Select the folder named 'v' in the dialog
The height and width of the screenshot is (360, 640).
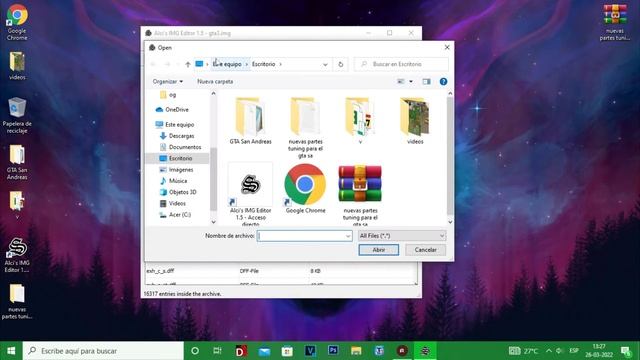point(360,121)
